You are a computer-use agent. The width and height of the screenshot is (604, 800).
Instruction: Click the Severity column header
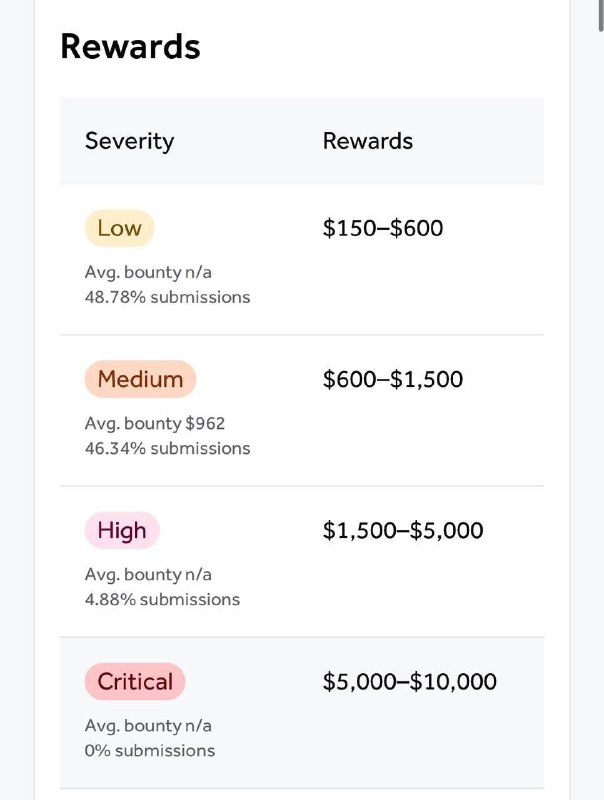tap(130, 141)
